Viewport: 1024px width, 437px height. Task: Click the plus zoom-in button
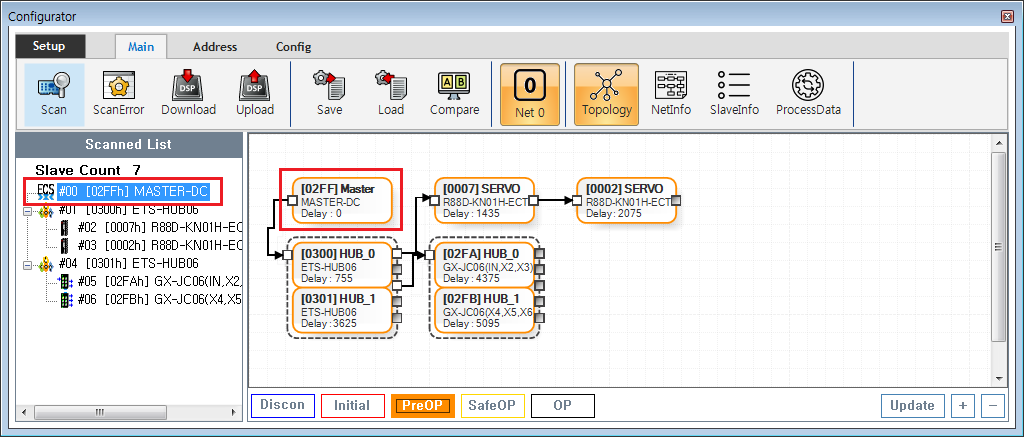click(963, 406)
